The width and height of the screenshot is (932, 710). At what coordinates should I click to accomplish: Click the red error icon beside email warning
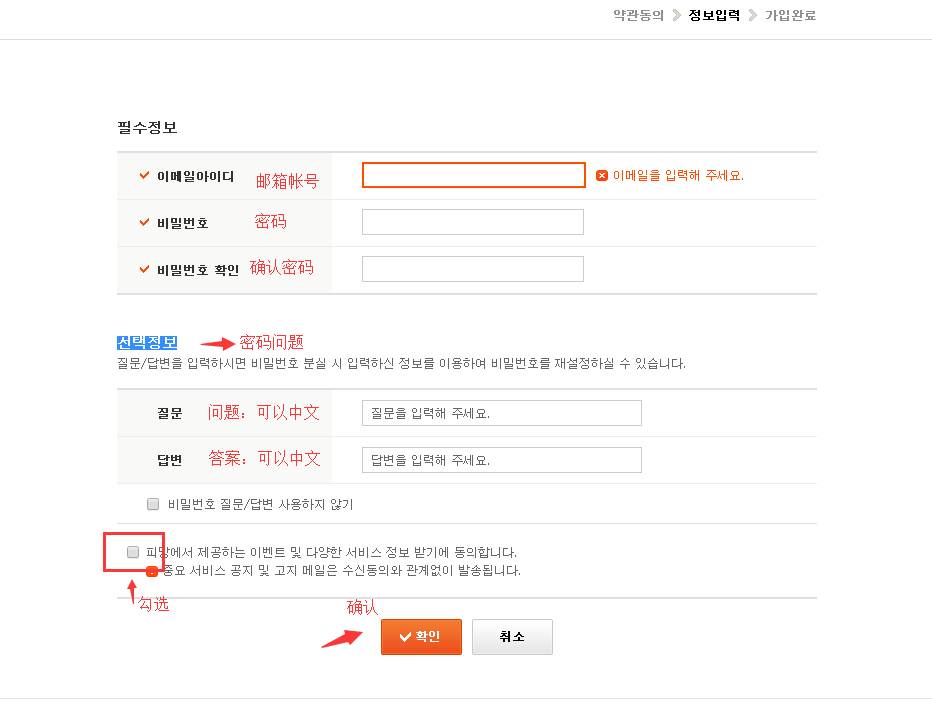click(x=602, y=175)
